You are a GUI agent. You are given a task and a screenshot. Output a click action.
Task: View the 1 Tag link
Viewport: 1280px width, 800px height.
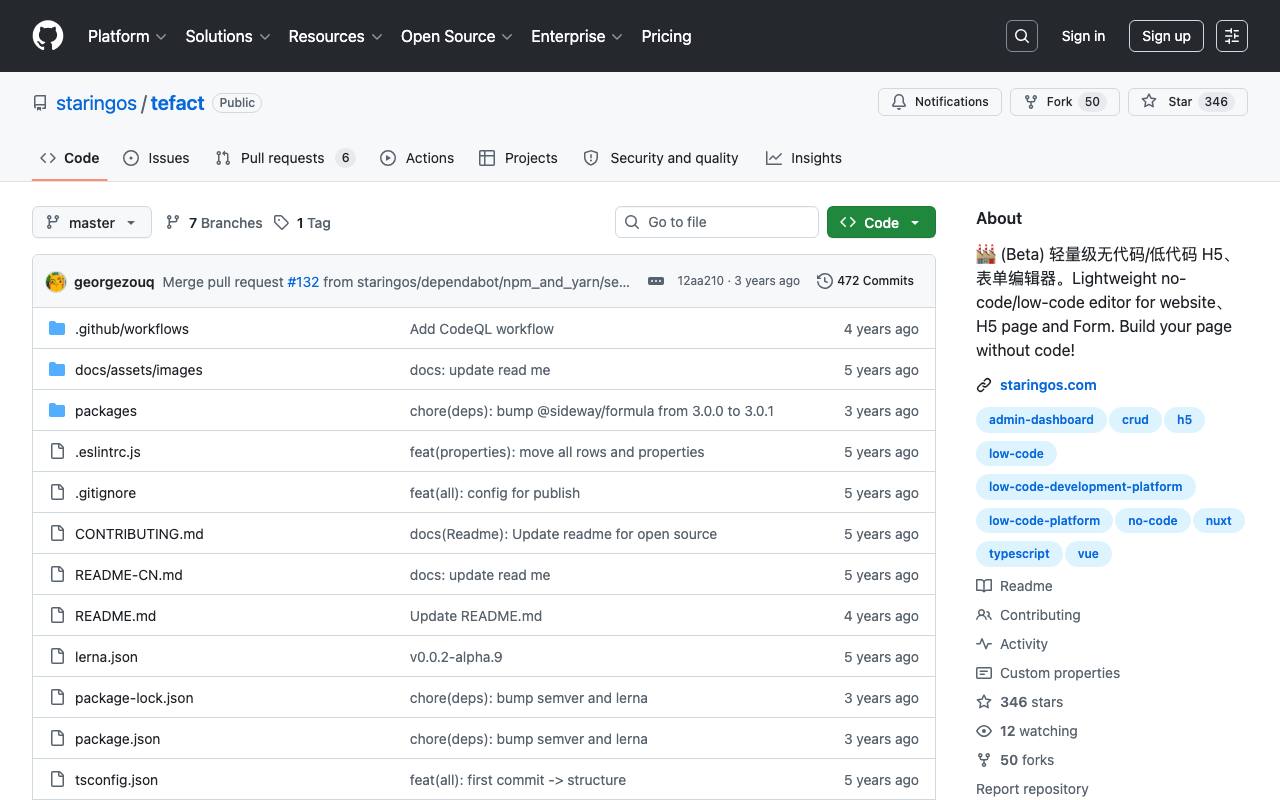pyautogui.click(x=302, y=223)
